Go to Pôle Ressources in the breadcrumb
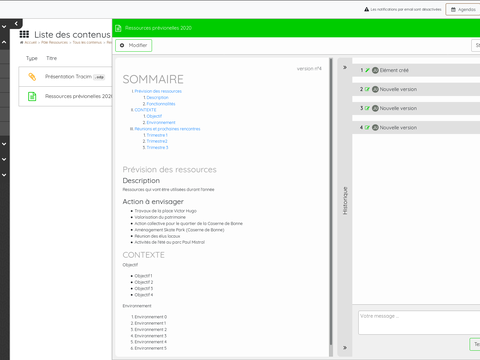The height and width of the screenshot is (360, 480). pyautogui.click(x=54, y=42)
